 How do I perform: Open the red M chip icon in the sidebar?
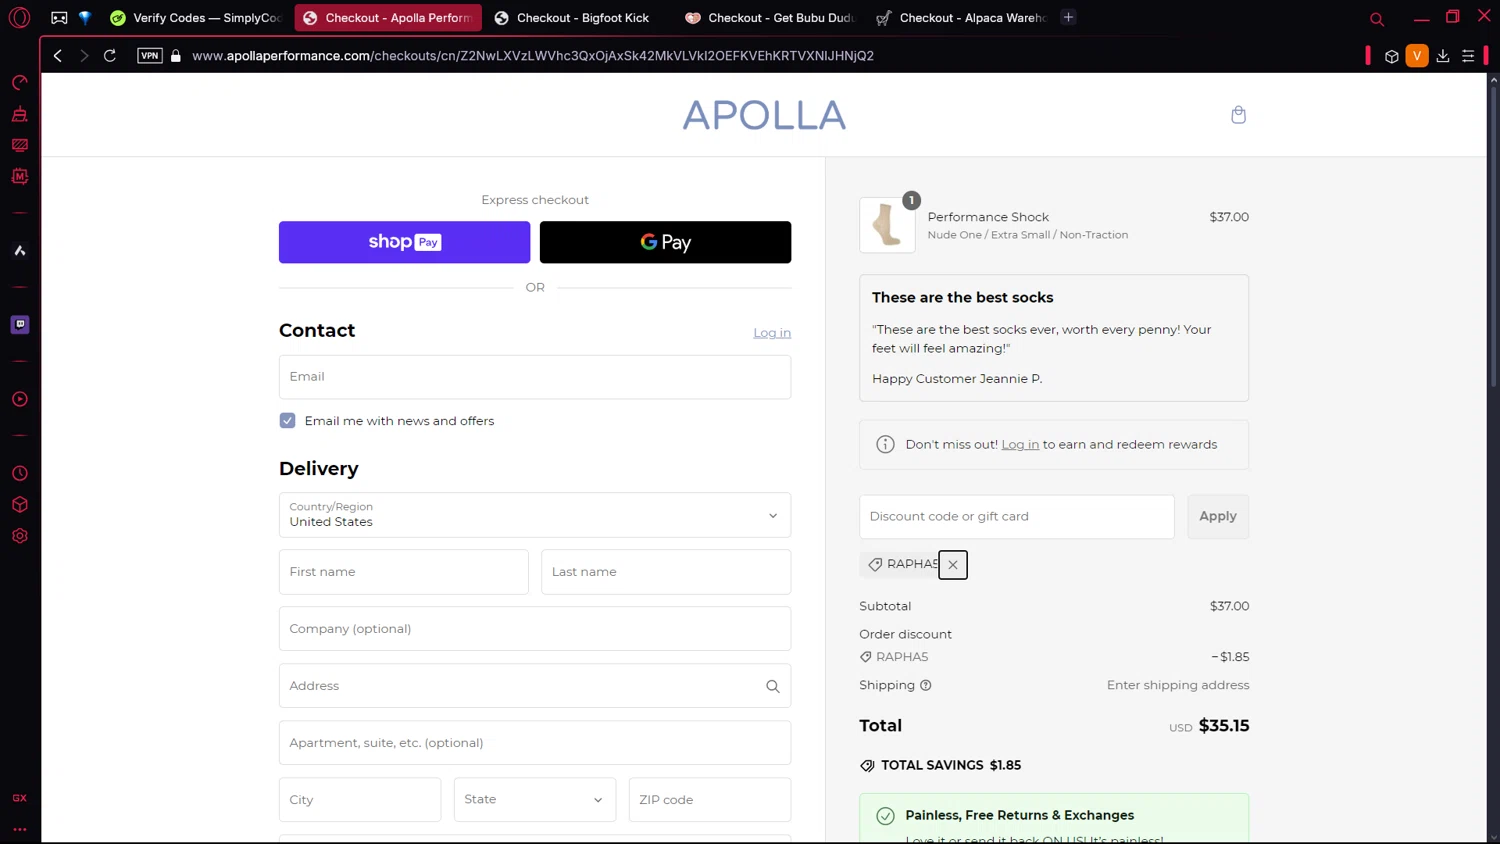[20, 176]
